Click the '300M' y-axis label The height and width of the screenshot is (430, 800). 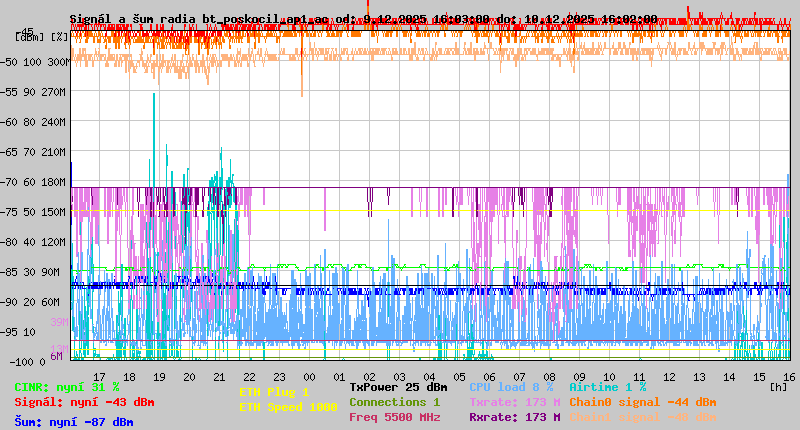pos(58,62)
